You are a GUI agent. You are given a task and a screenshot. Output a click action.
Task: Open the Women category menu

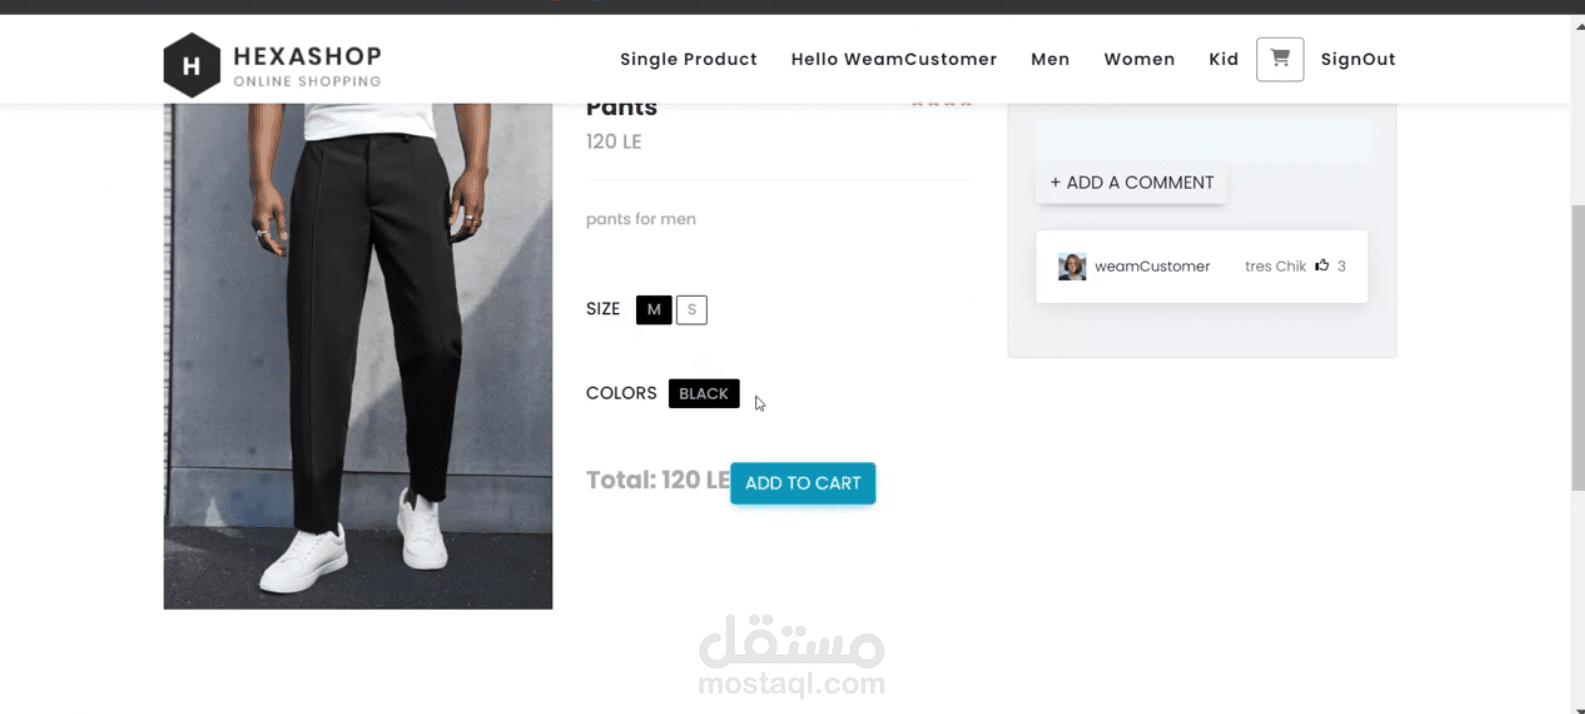click(x=1139, y=59)
